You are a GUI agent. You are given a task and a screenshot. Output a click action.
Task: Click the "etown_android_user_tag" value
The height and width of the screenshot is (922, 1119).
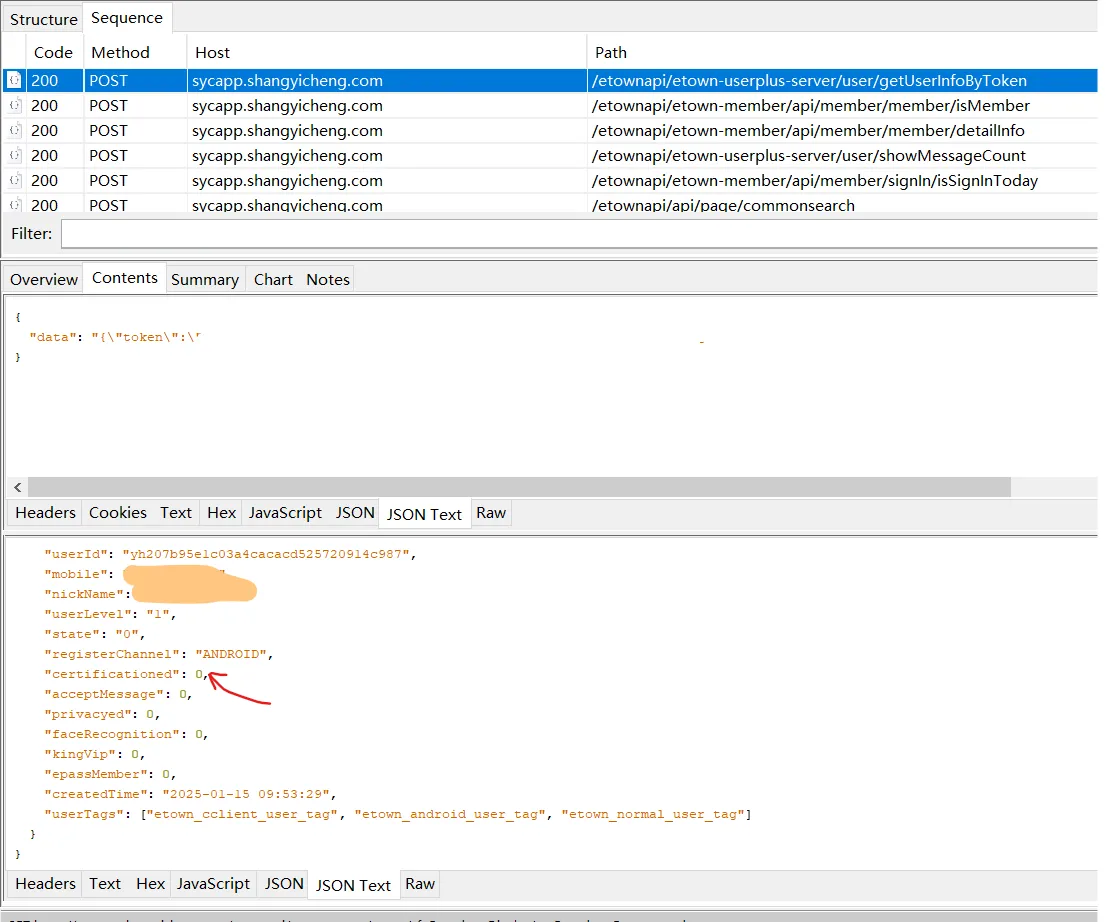450,814
